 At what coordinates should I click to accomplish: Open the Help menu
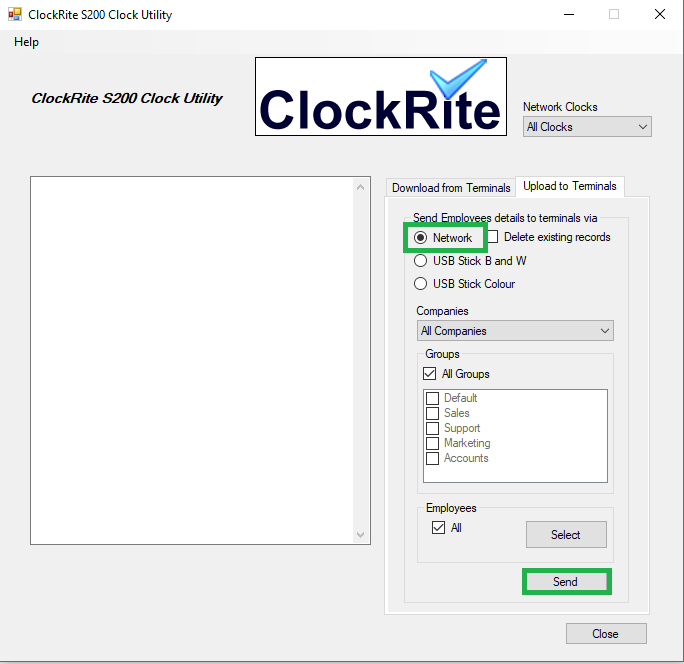pyautogui.click(x=26, y=42)
